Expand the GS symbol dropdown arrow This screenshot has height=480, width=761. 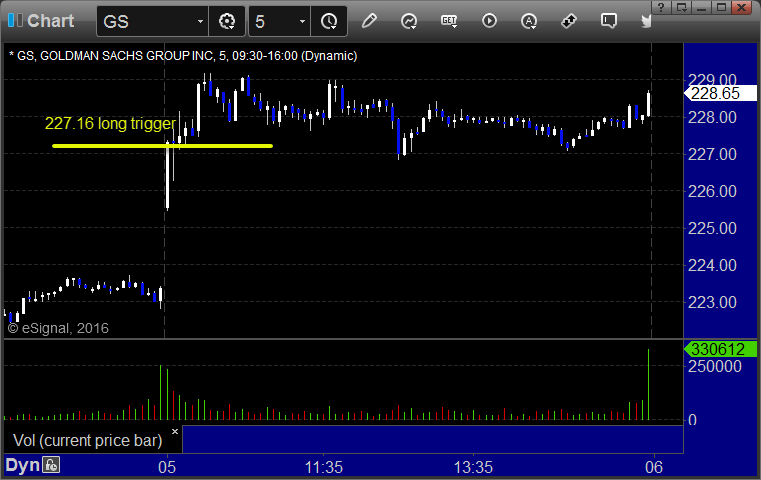tap(200, 21)
